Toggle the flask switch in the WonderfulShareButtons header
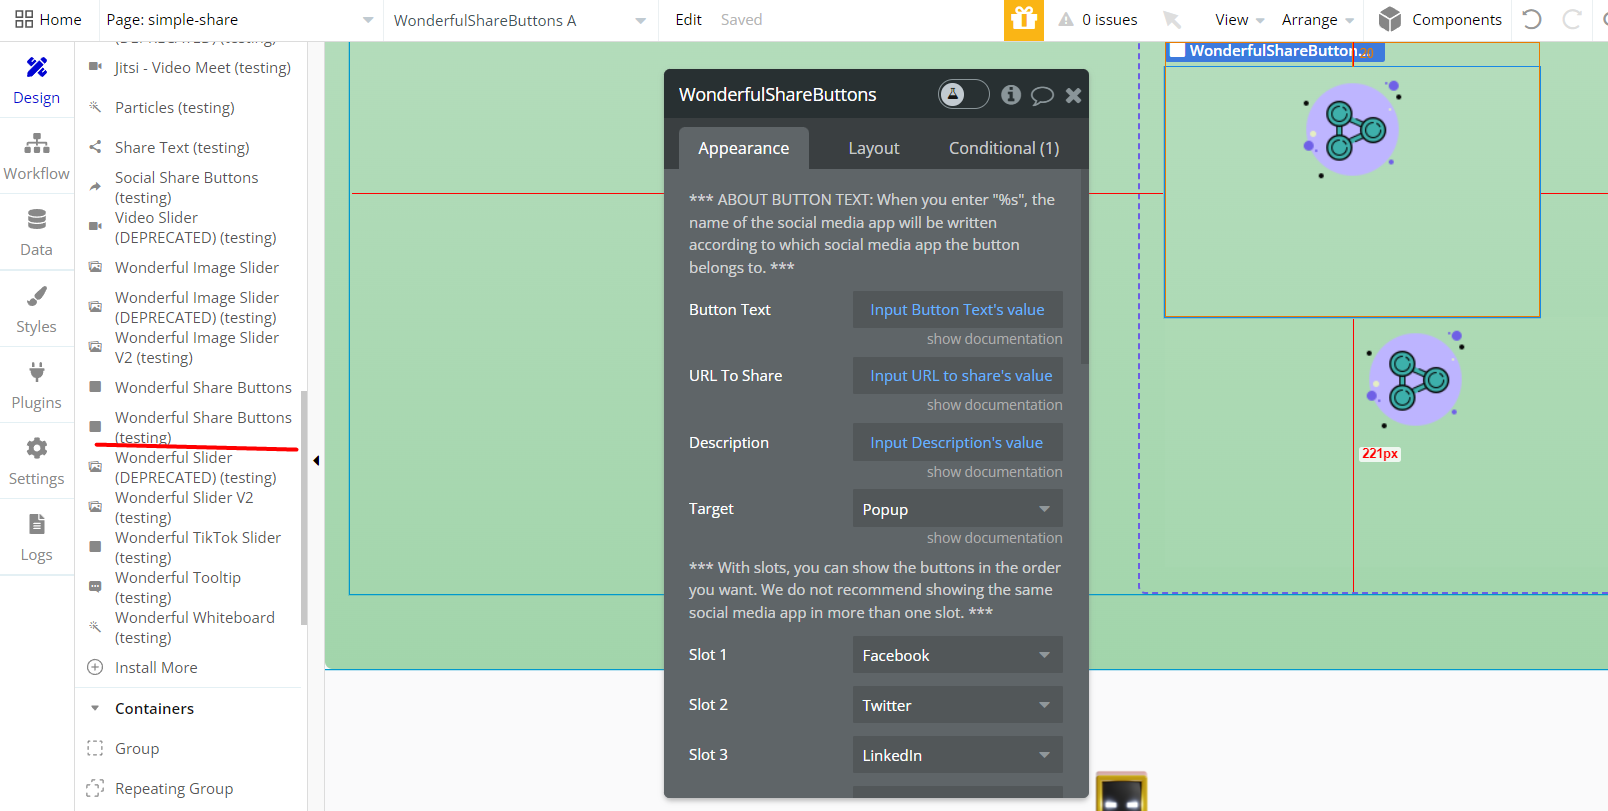The height and width of the screenshot is (811, 1608). tap(963, 94)
